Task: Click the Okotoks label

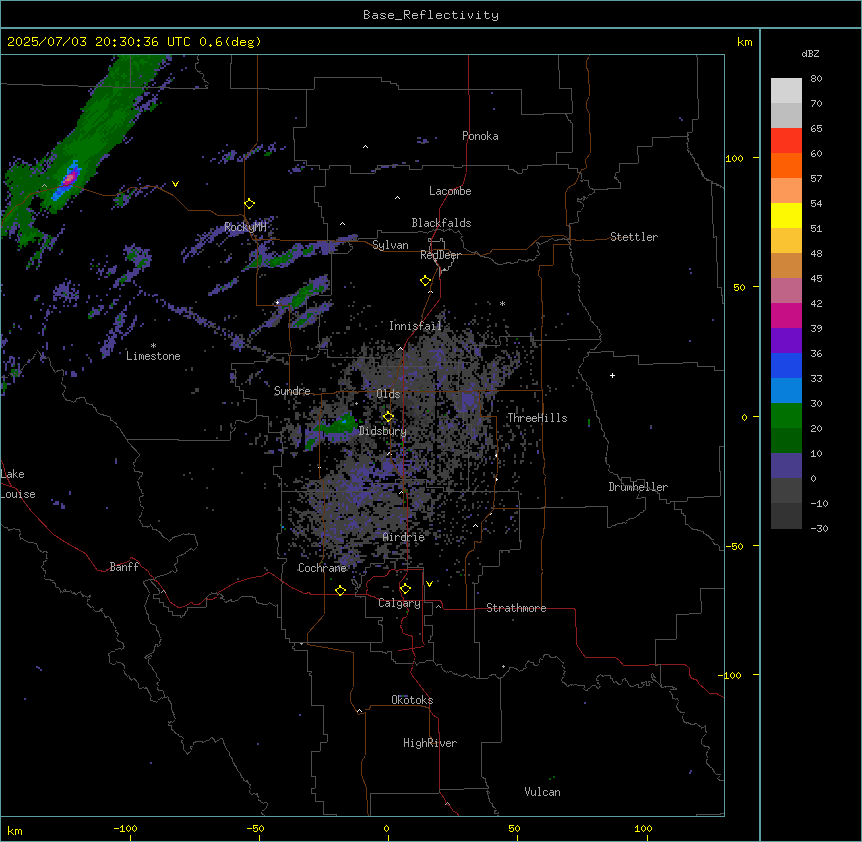Action: 412,700
